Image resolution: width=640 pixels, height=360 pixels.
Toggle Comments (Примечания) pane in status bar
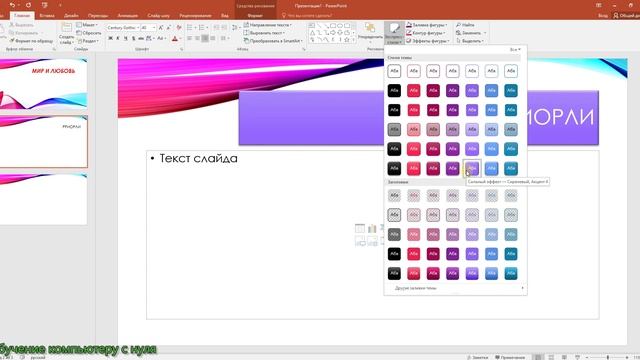(510, 357)
